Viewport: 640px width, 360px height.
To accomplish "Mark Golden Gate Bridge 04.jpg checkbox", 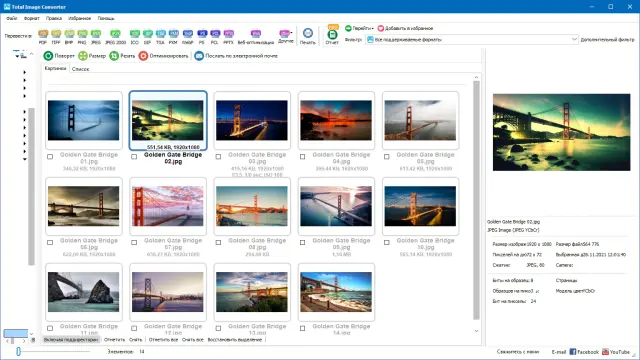I will pyautogui.click(x=302, y=157).
